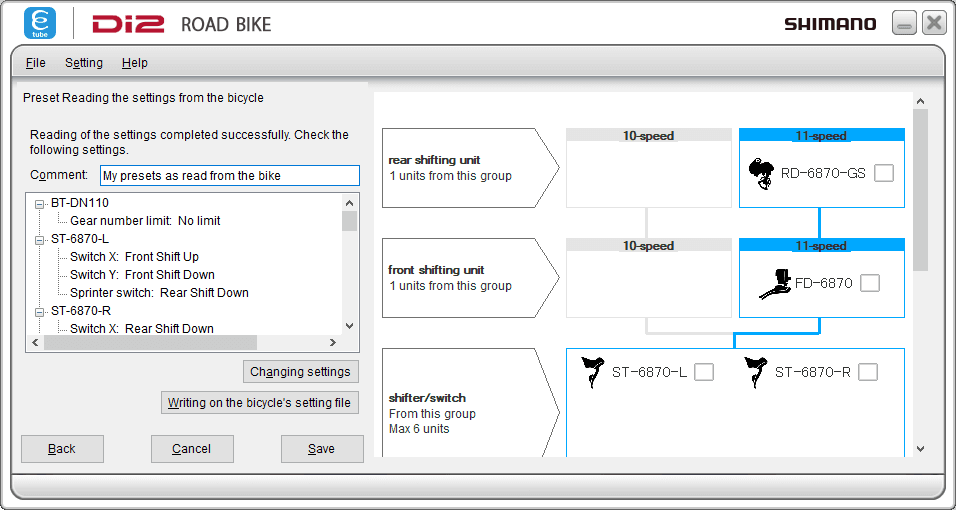
Task: Click the RD-6870-GS rear derailleur icon
Action: click(762, 174)
